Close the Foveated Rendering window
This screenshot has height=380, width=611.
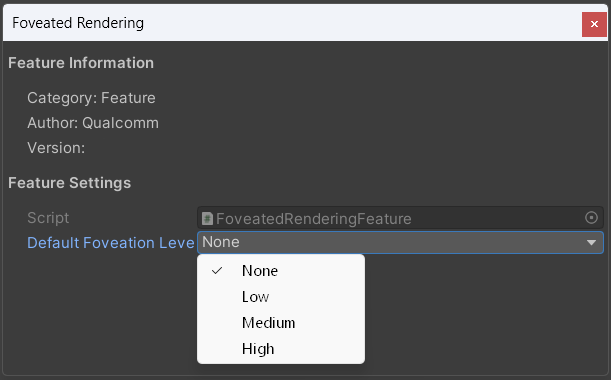(594, 24)
